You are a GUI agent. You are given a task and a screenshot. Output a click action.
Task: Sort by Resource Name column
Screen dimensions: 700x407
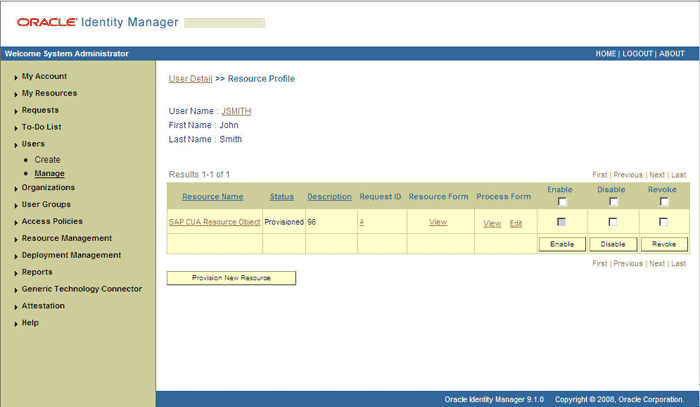tap(212, 197)
